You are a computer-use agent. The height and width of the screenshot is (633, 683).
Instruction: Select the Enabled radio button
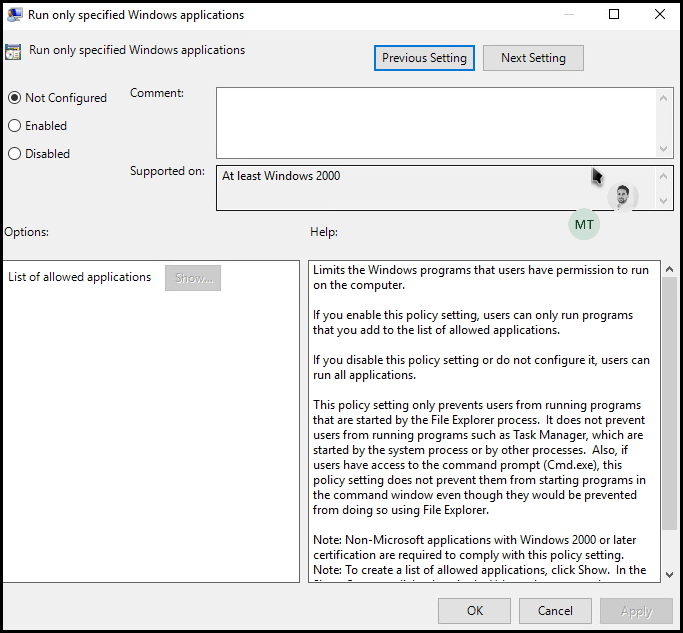(14, 125)
